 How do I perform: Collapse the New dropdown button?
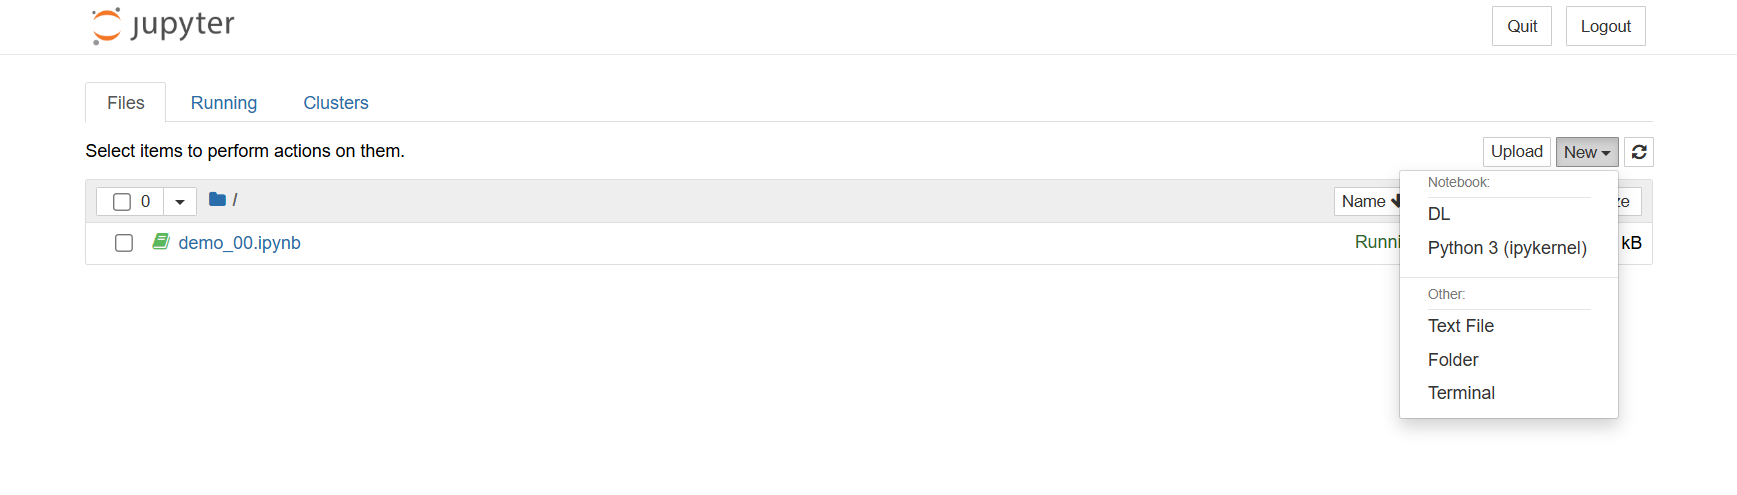click(x=1587, y=152)
